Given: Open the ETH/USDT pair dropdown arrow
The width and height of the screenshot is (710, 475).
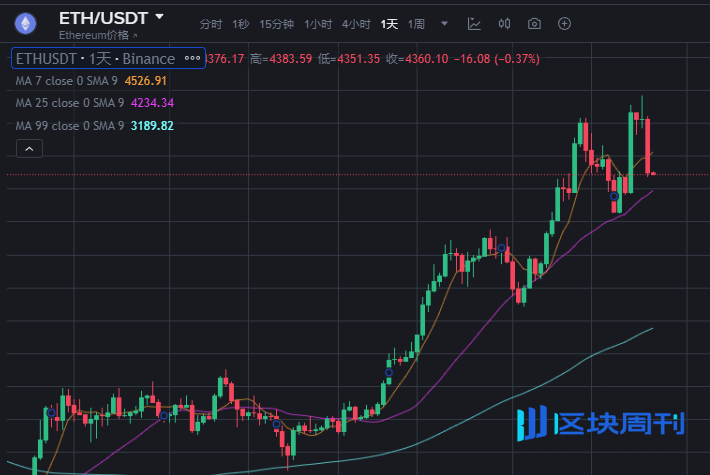Looking at the screenshot, I should coord(159,17).
